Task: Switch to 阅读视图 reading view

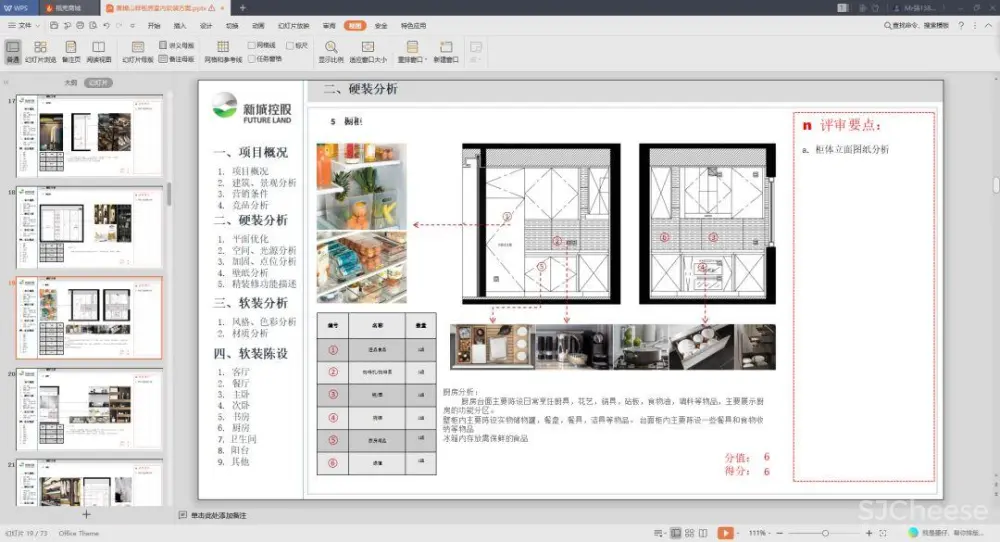Action: point(99,51)
